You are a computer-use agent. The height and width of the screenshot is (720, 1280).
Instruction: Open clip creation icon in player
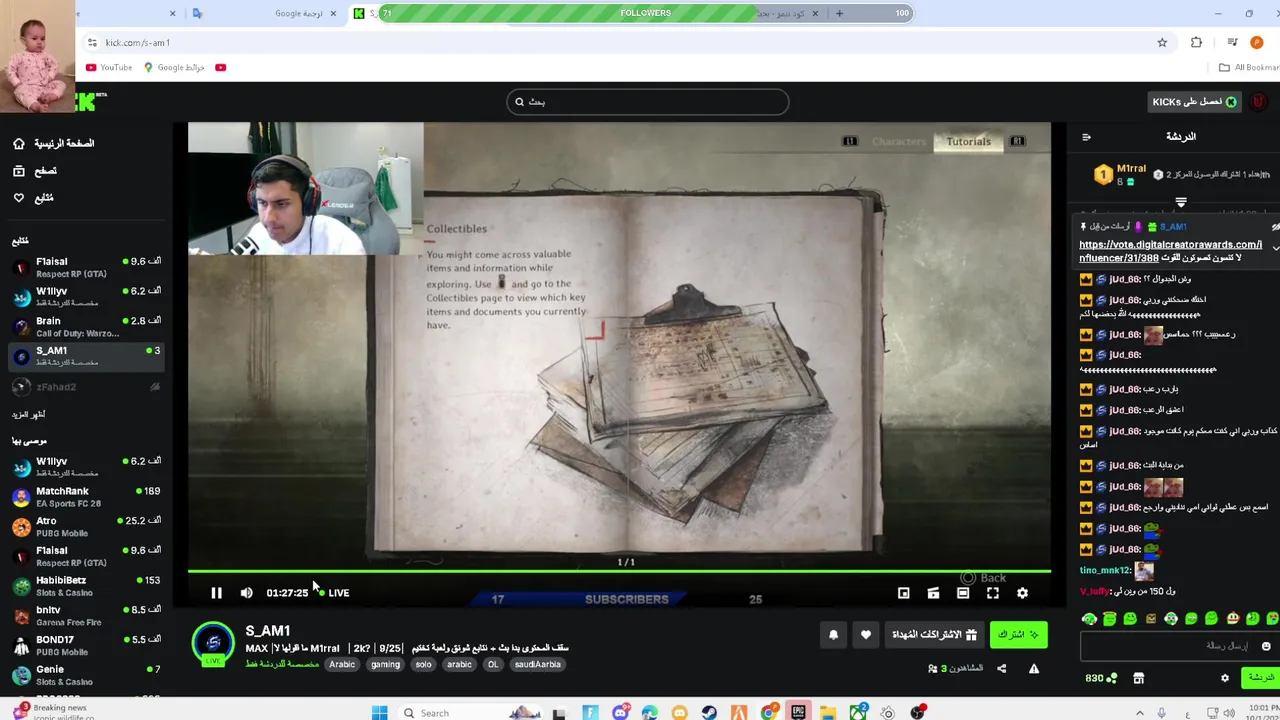coord(933,593)
